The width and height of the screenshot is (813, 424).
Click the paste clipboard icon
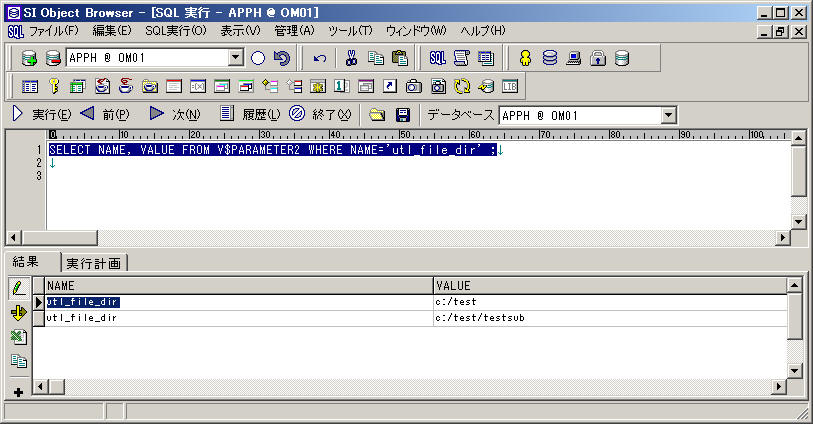tap(400, 58)
